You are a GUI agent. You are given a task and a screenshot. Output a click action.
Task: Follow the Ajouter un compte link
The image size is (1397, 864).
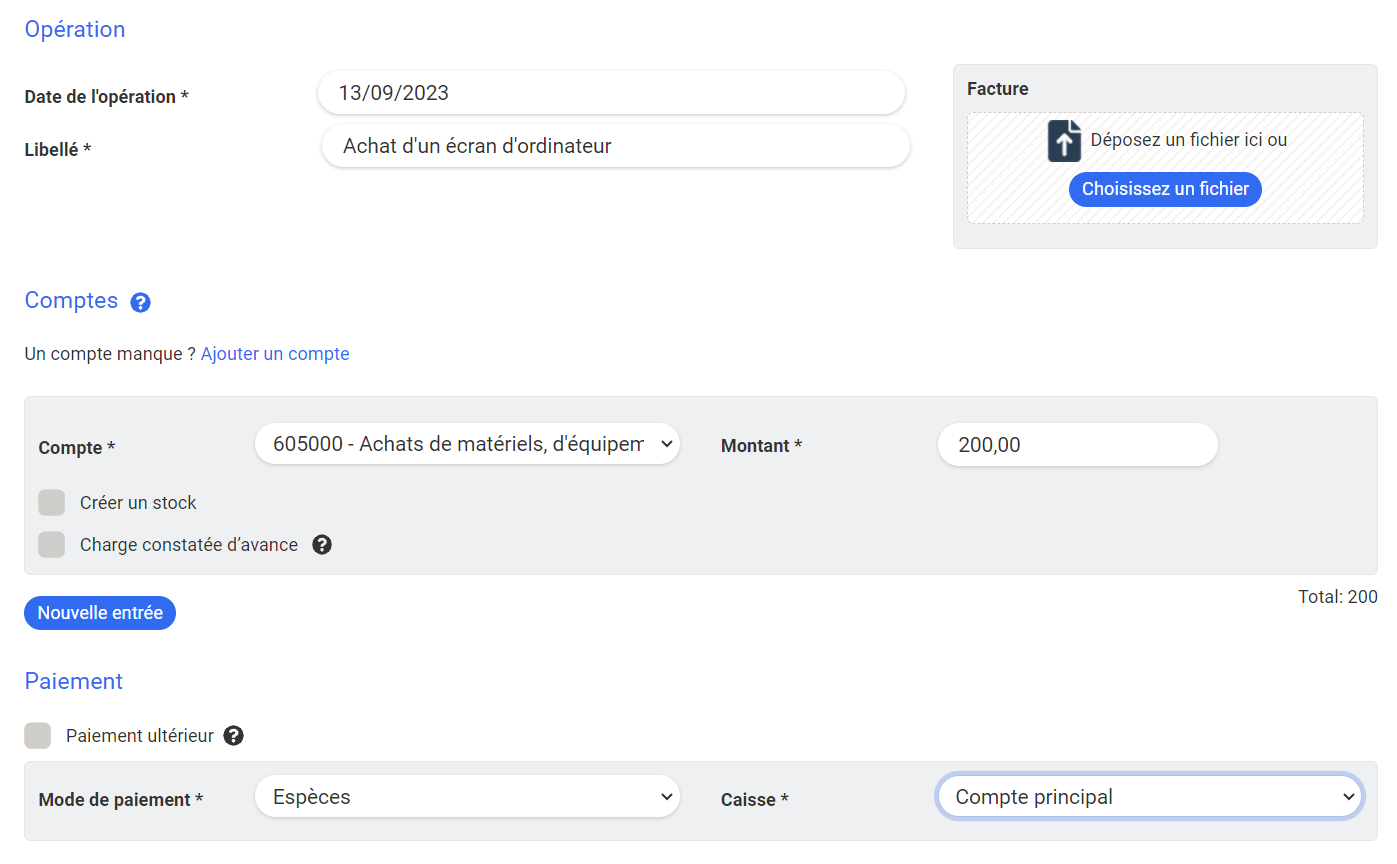275,354
